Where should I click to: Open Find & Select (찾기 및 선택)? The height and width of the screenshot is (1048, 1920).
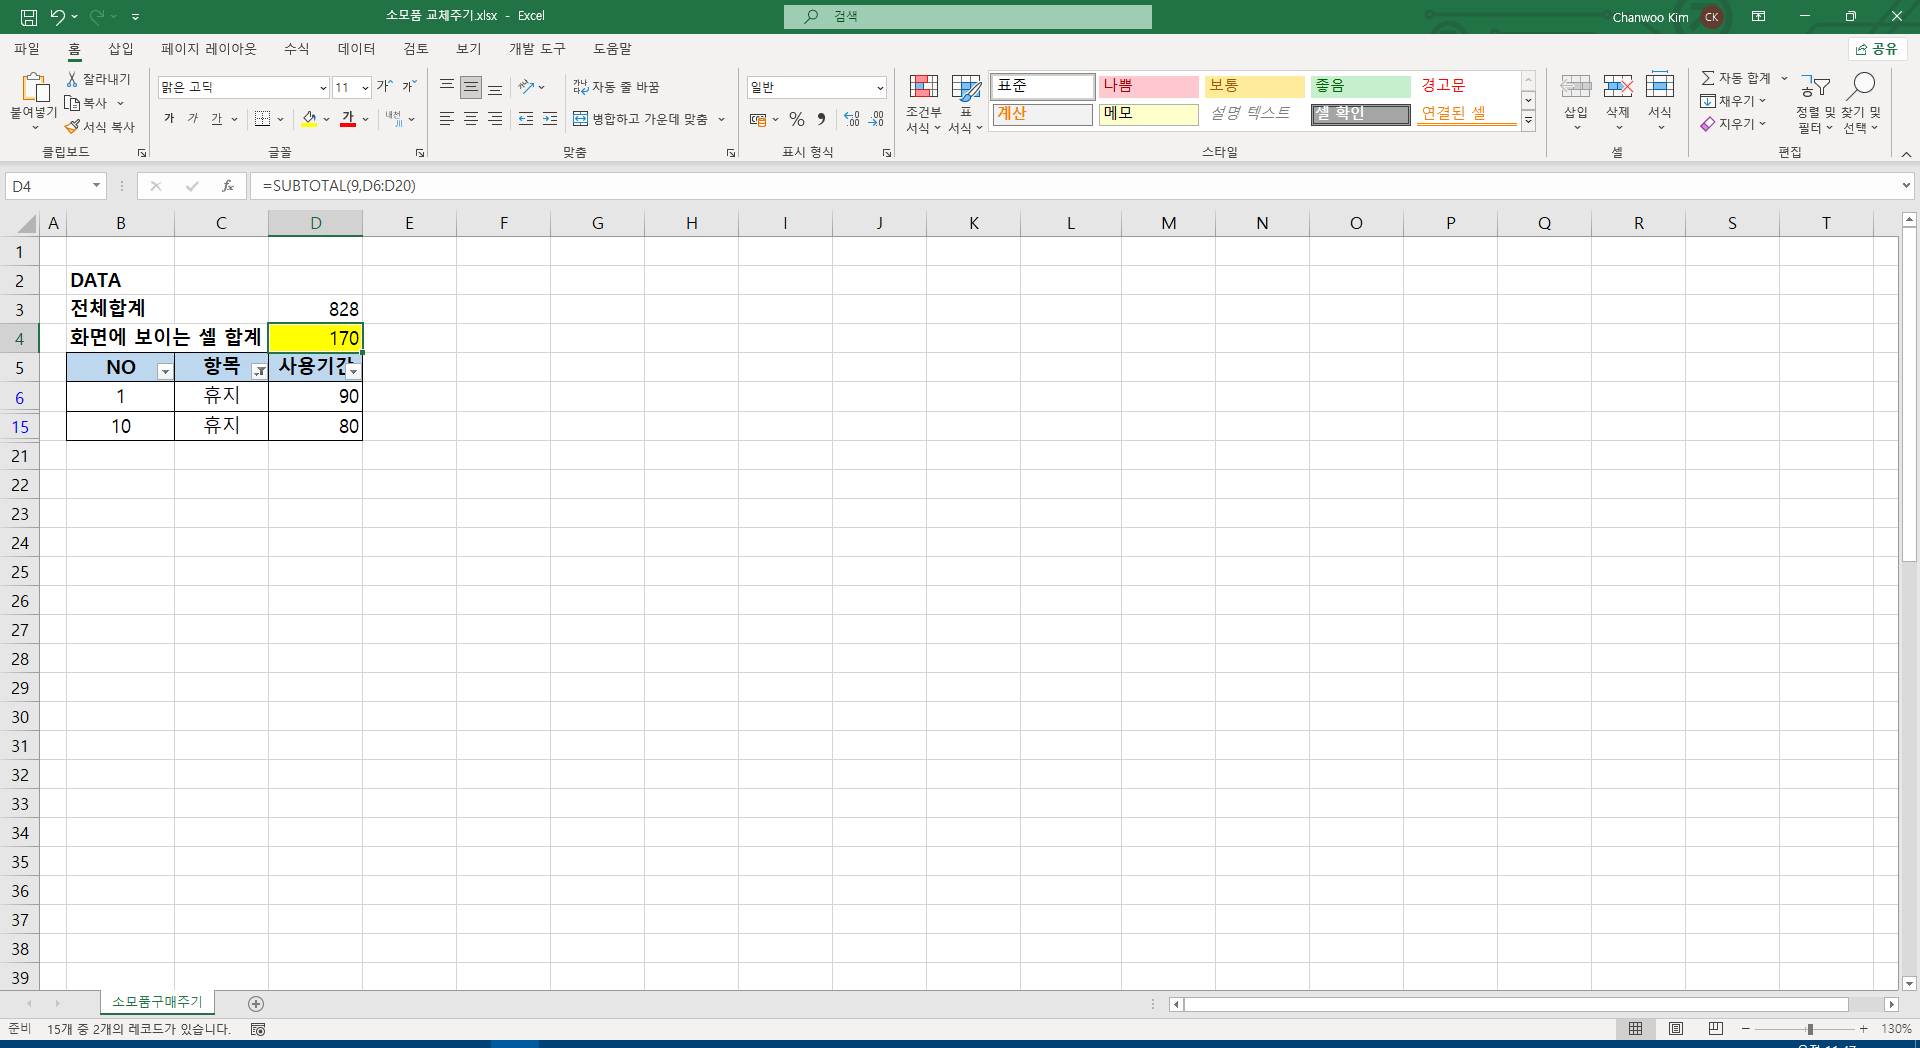point(1861,103)
